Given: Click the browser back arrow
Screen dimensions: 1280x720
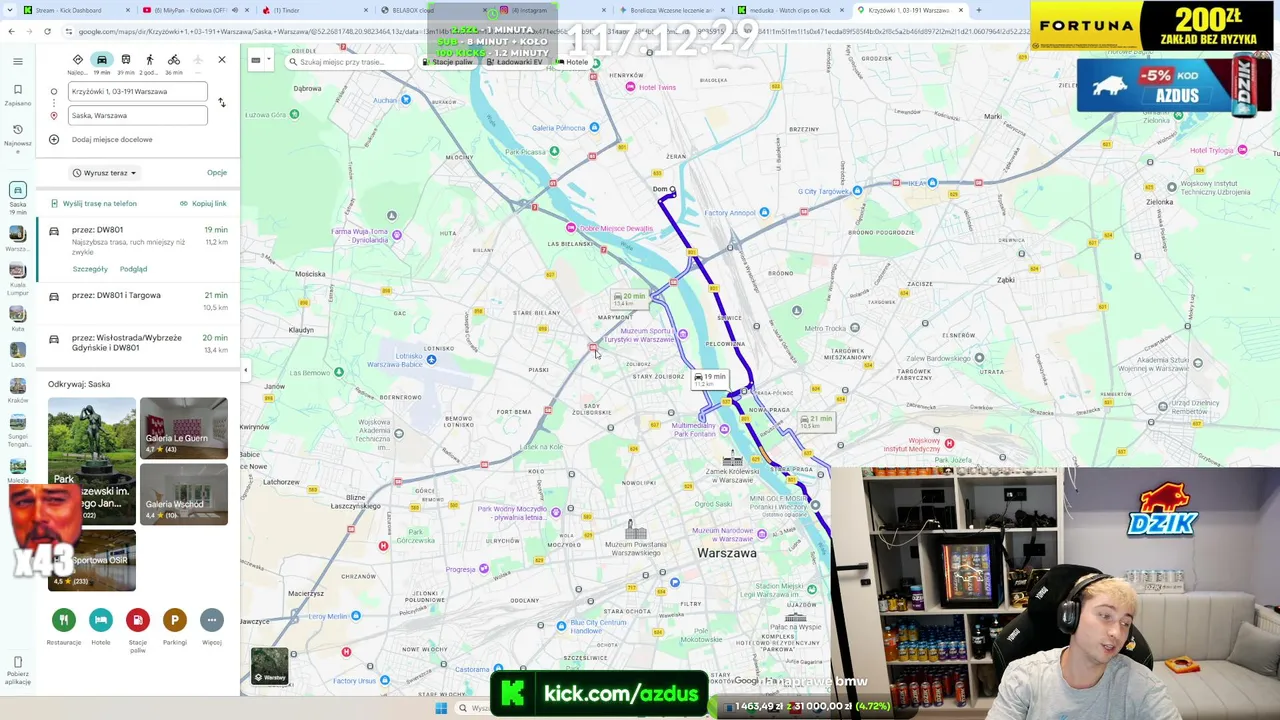Looking at the screenshot, I should (x=11, y=31).
